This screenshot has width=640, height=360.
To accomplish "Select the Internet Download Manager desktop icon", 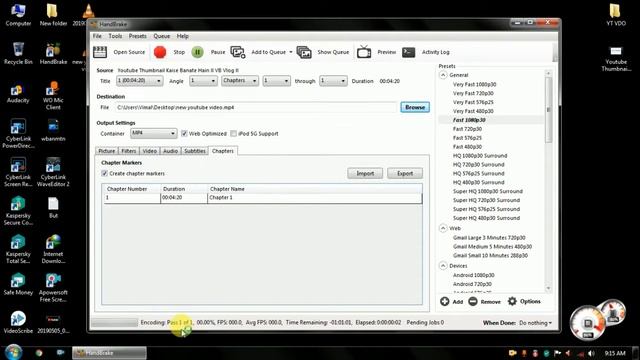I will [x=53, y=249].
